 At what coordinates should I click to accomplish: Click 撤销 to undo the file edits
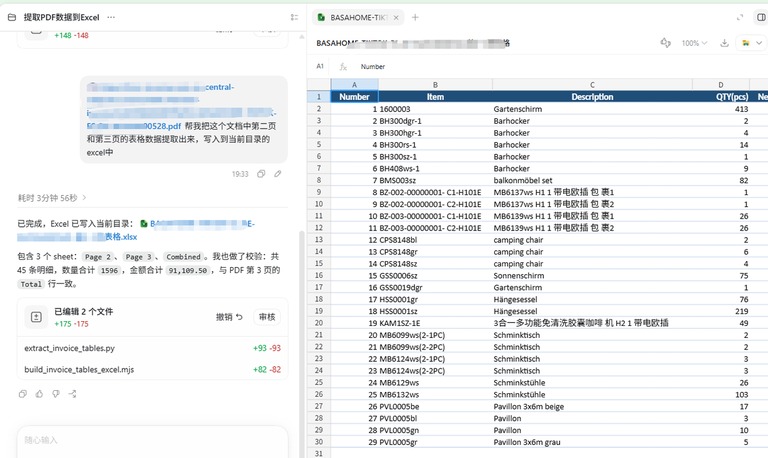click(229, 317)
